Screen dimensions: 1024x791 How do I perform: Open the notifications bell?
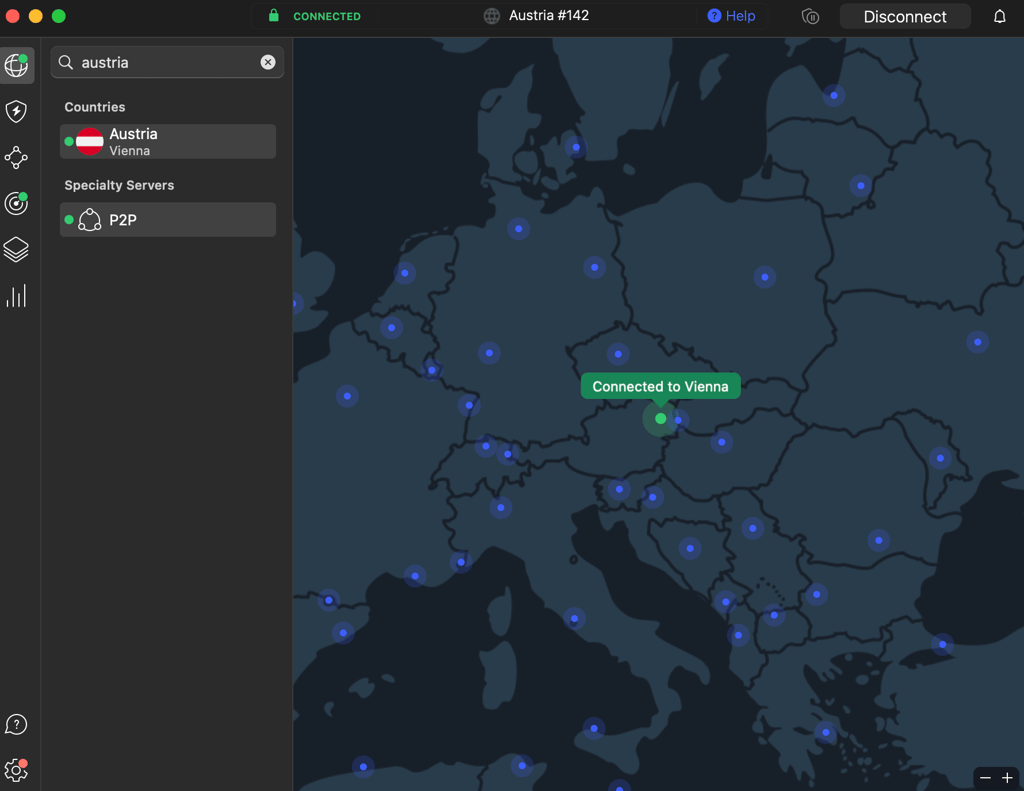click(x=999, y=16)
